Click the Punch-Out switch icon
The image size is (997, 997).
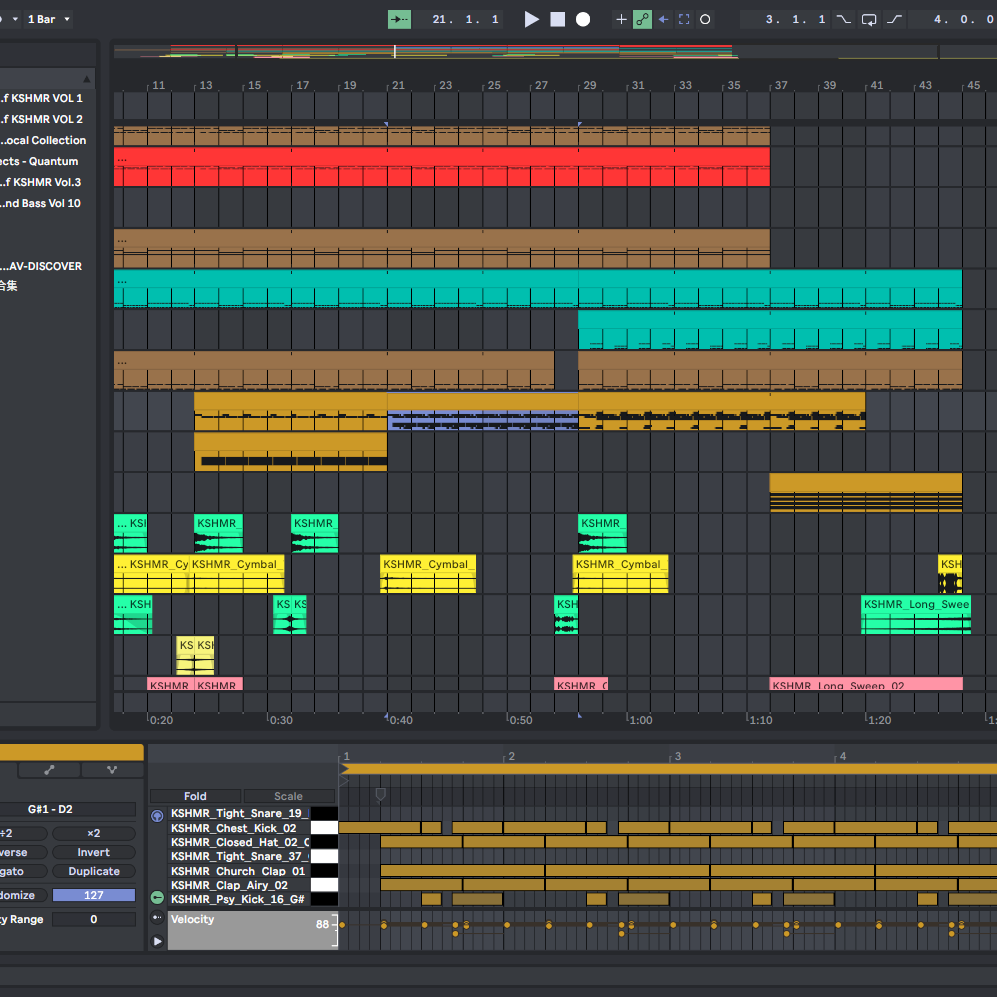click(894, 19)
